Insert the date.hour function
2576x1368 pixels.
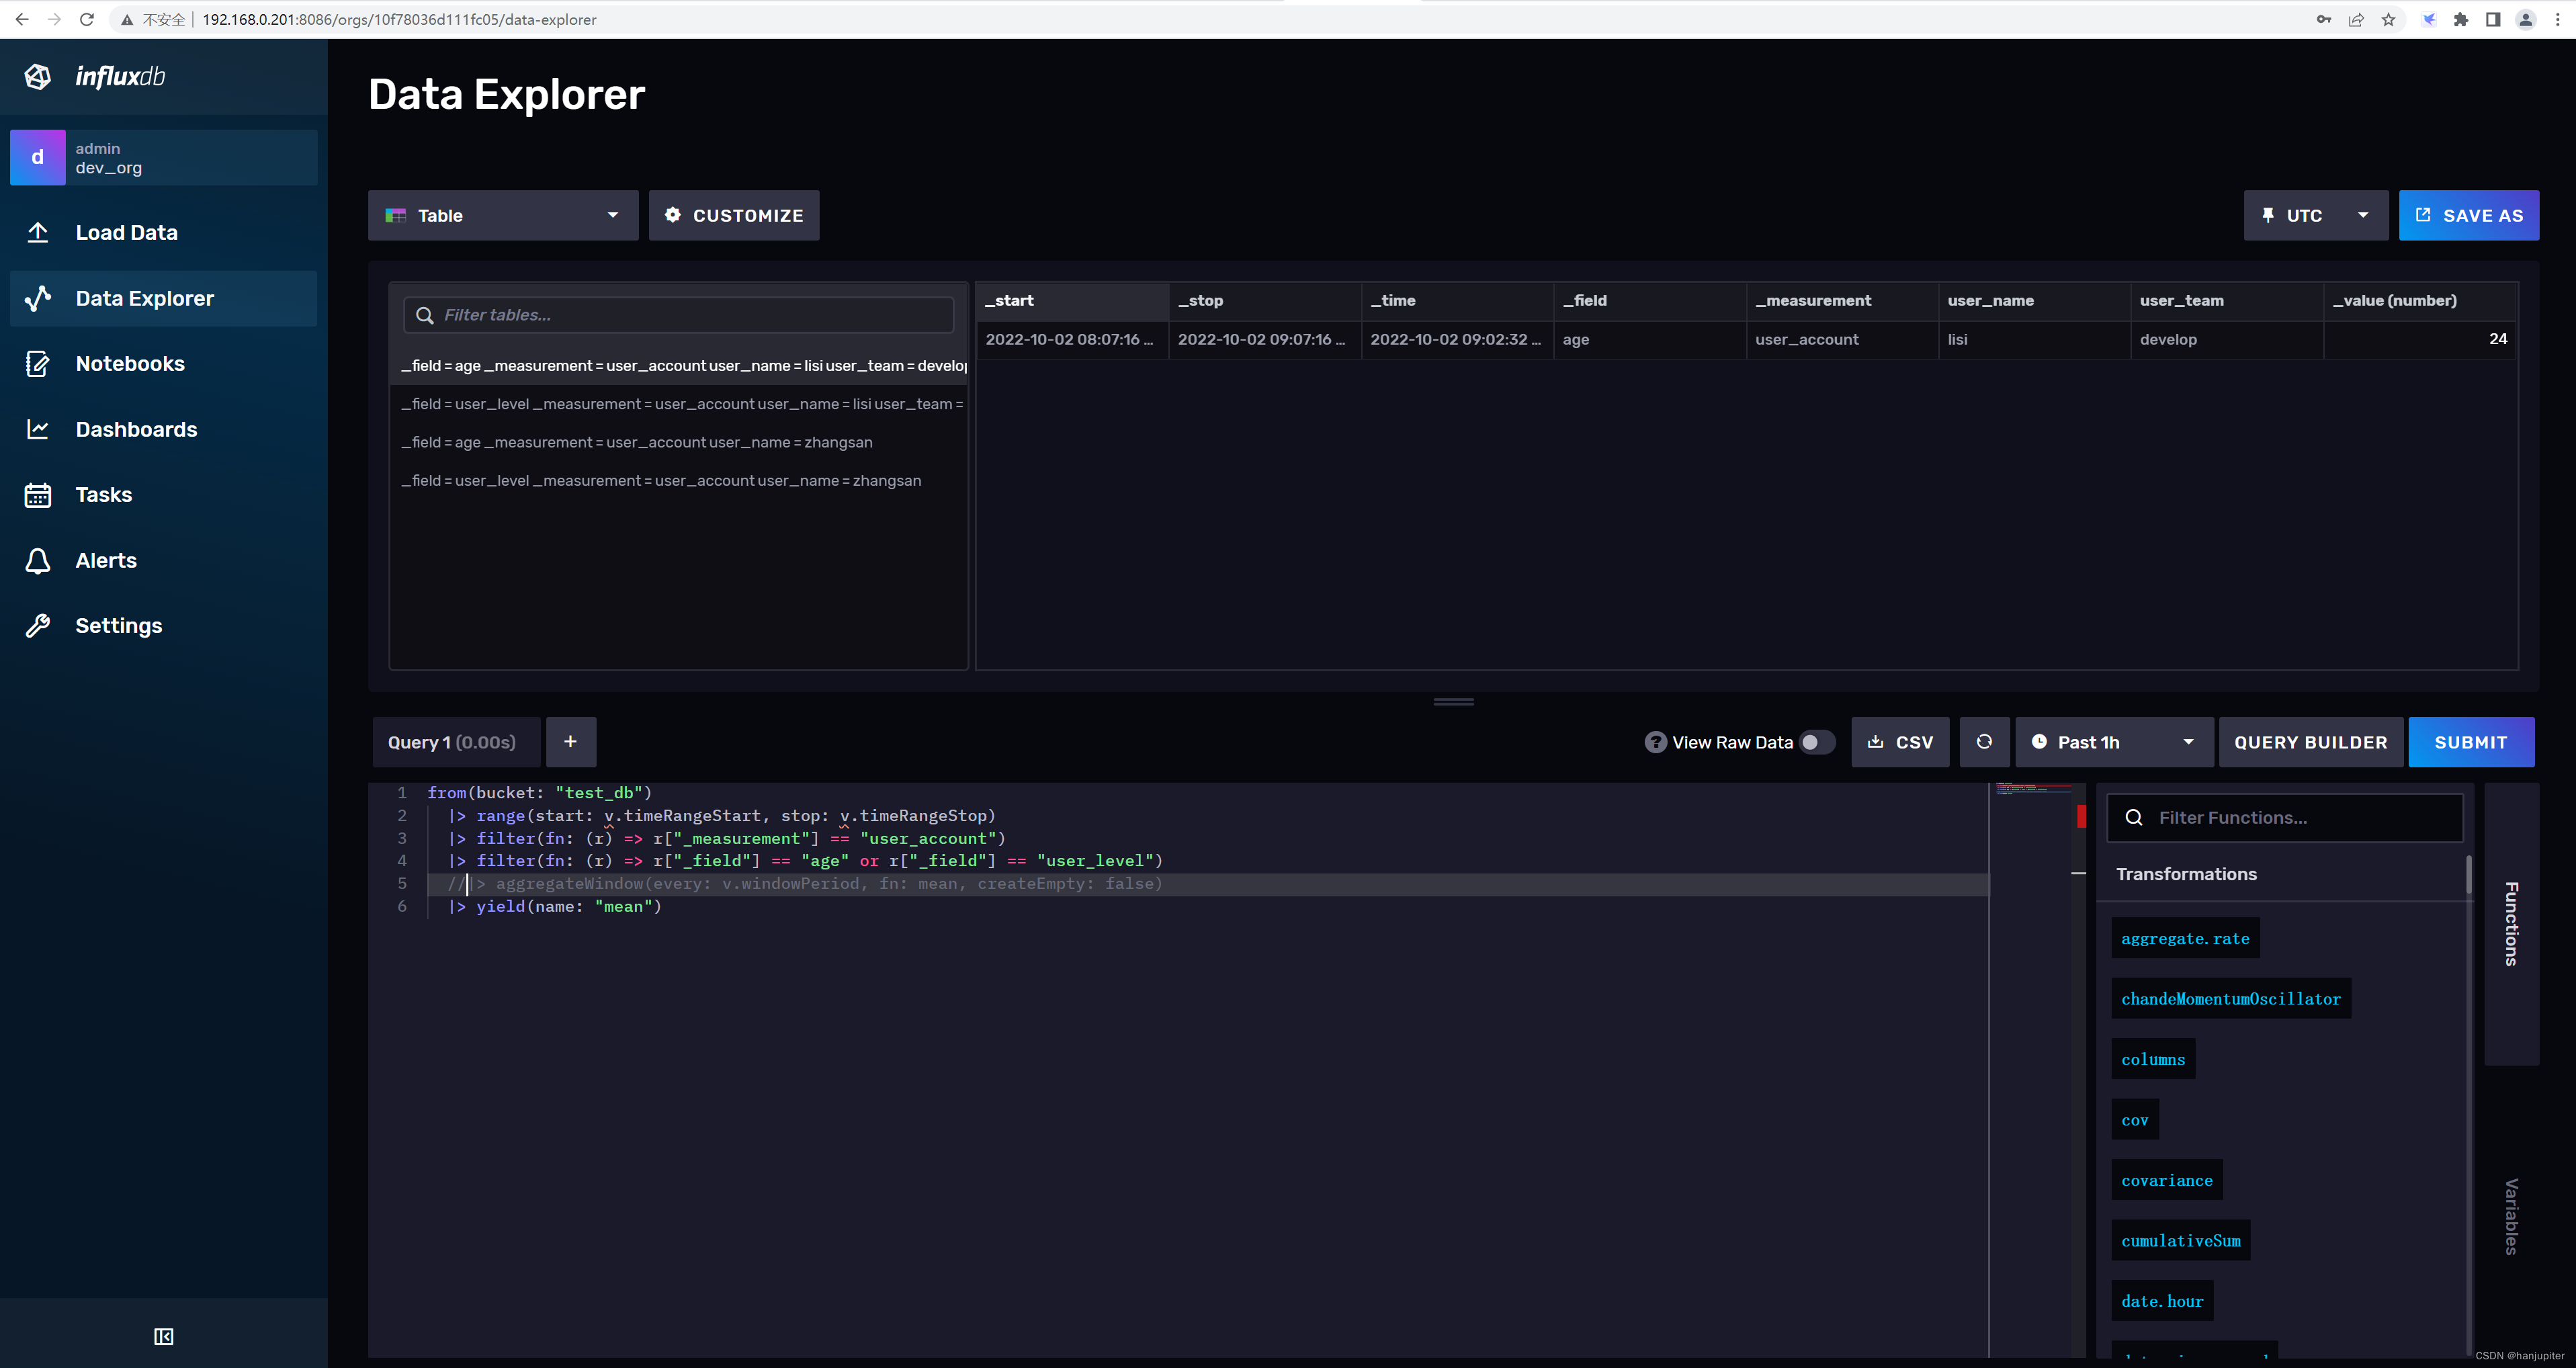pos(2162,1301)
